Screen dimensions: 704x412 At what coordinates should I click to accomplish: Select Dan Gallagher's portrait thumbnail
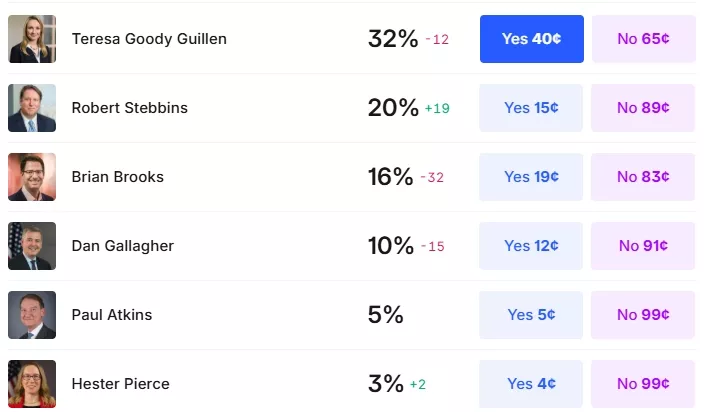(32, 246)
